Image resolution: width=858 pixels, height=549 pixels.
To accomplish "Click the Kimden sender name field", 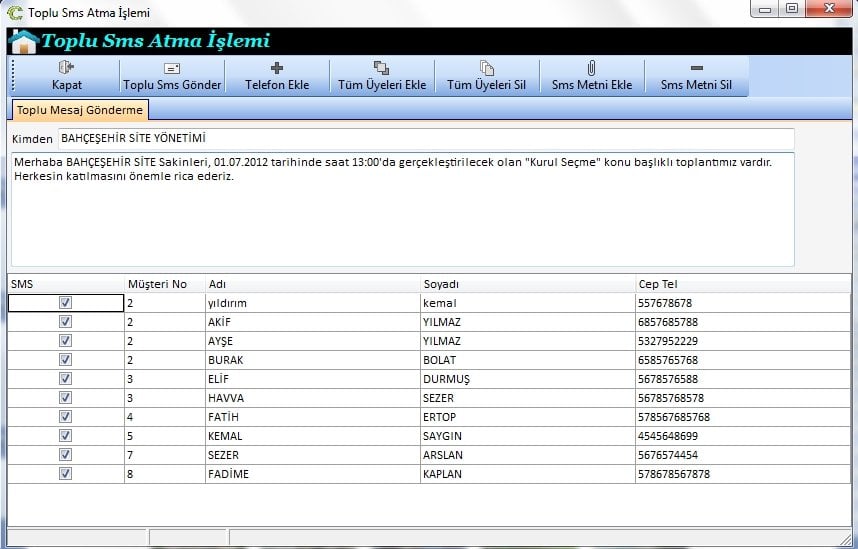I will (x=425, y=139).
